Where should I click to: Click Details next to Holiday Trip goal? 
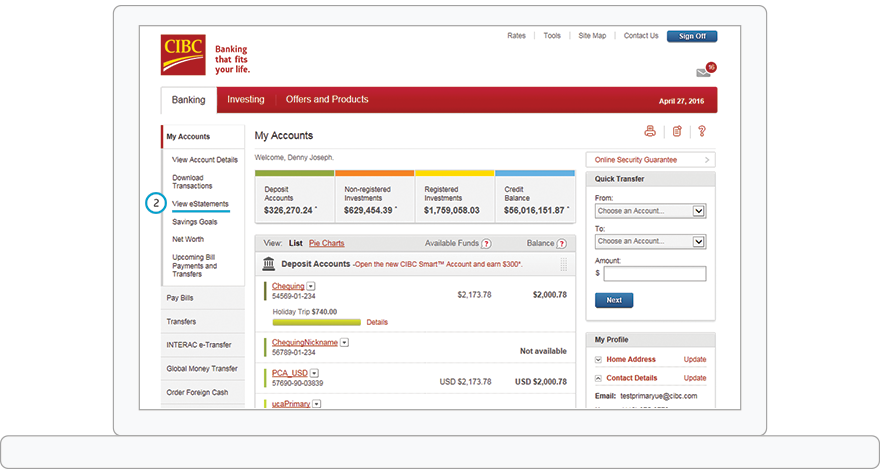click(x=377, y=322)
